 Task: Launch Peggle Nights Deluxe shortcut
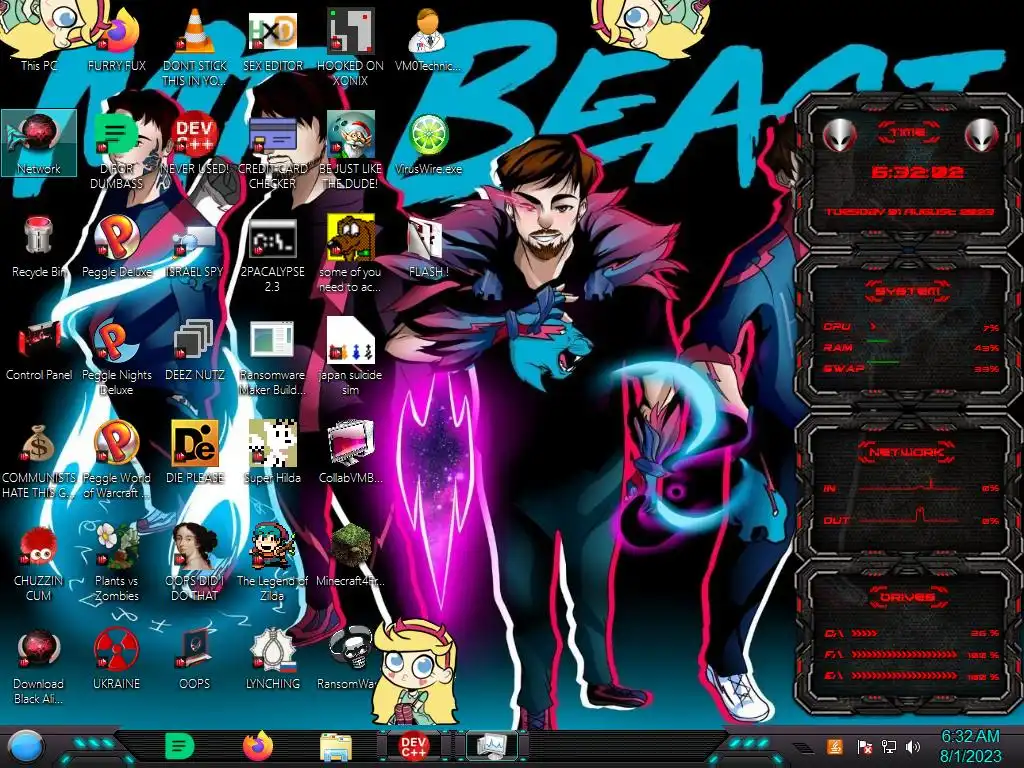tap(116, 357)
